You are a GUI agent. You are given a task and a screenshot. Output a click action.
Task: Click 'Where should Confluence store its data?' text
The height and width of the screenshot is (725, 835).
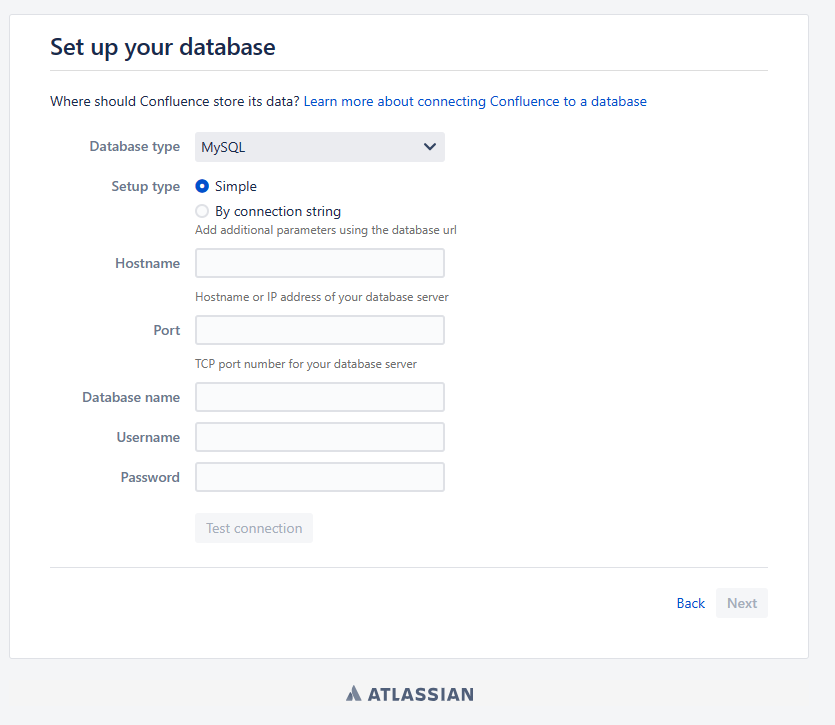(175, 101)
